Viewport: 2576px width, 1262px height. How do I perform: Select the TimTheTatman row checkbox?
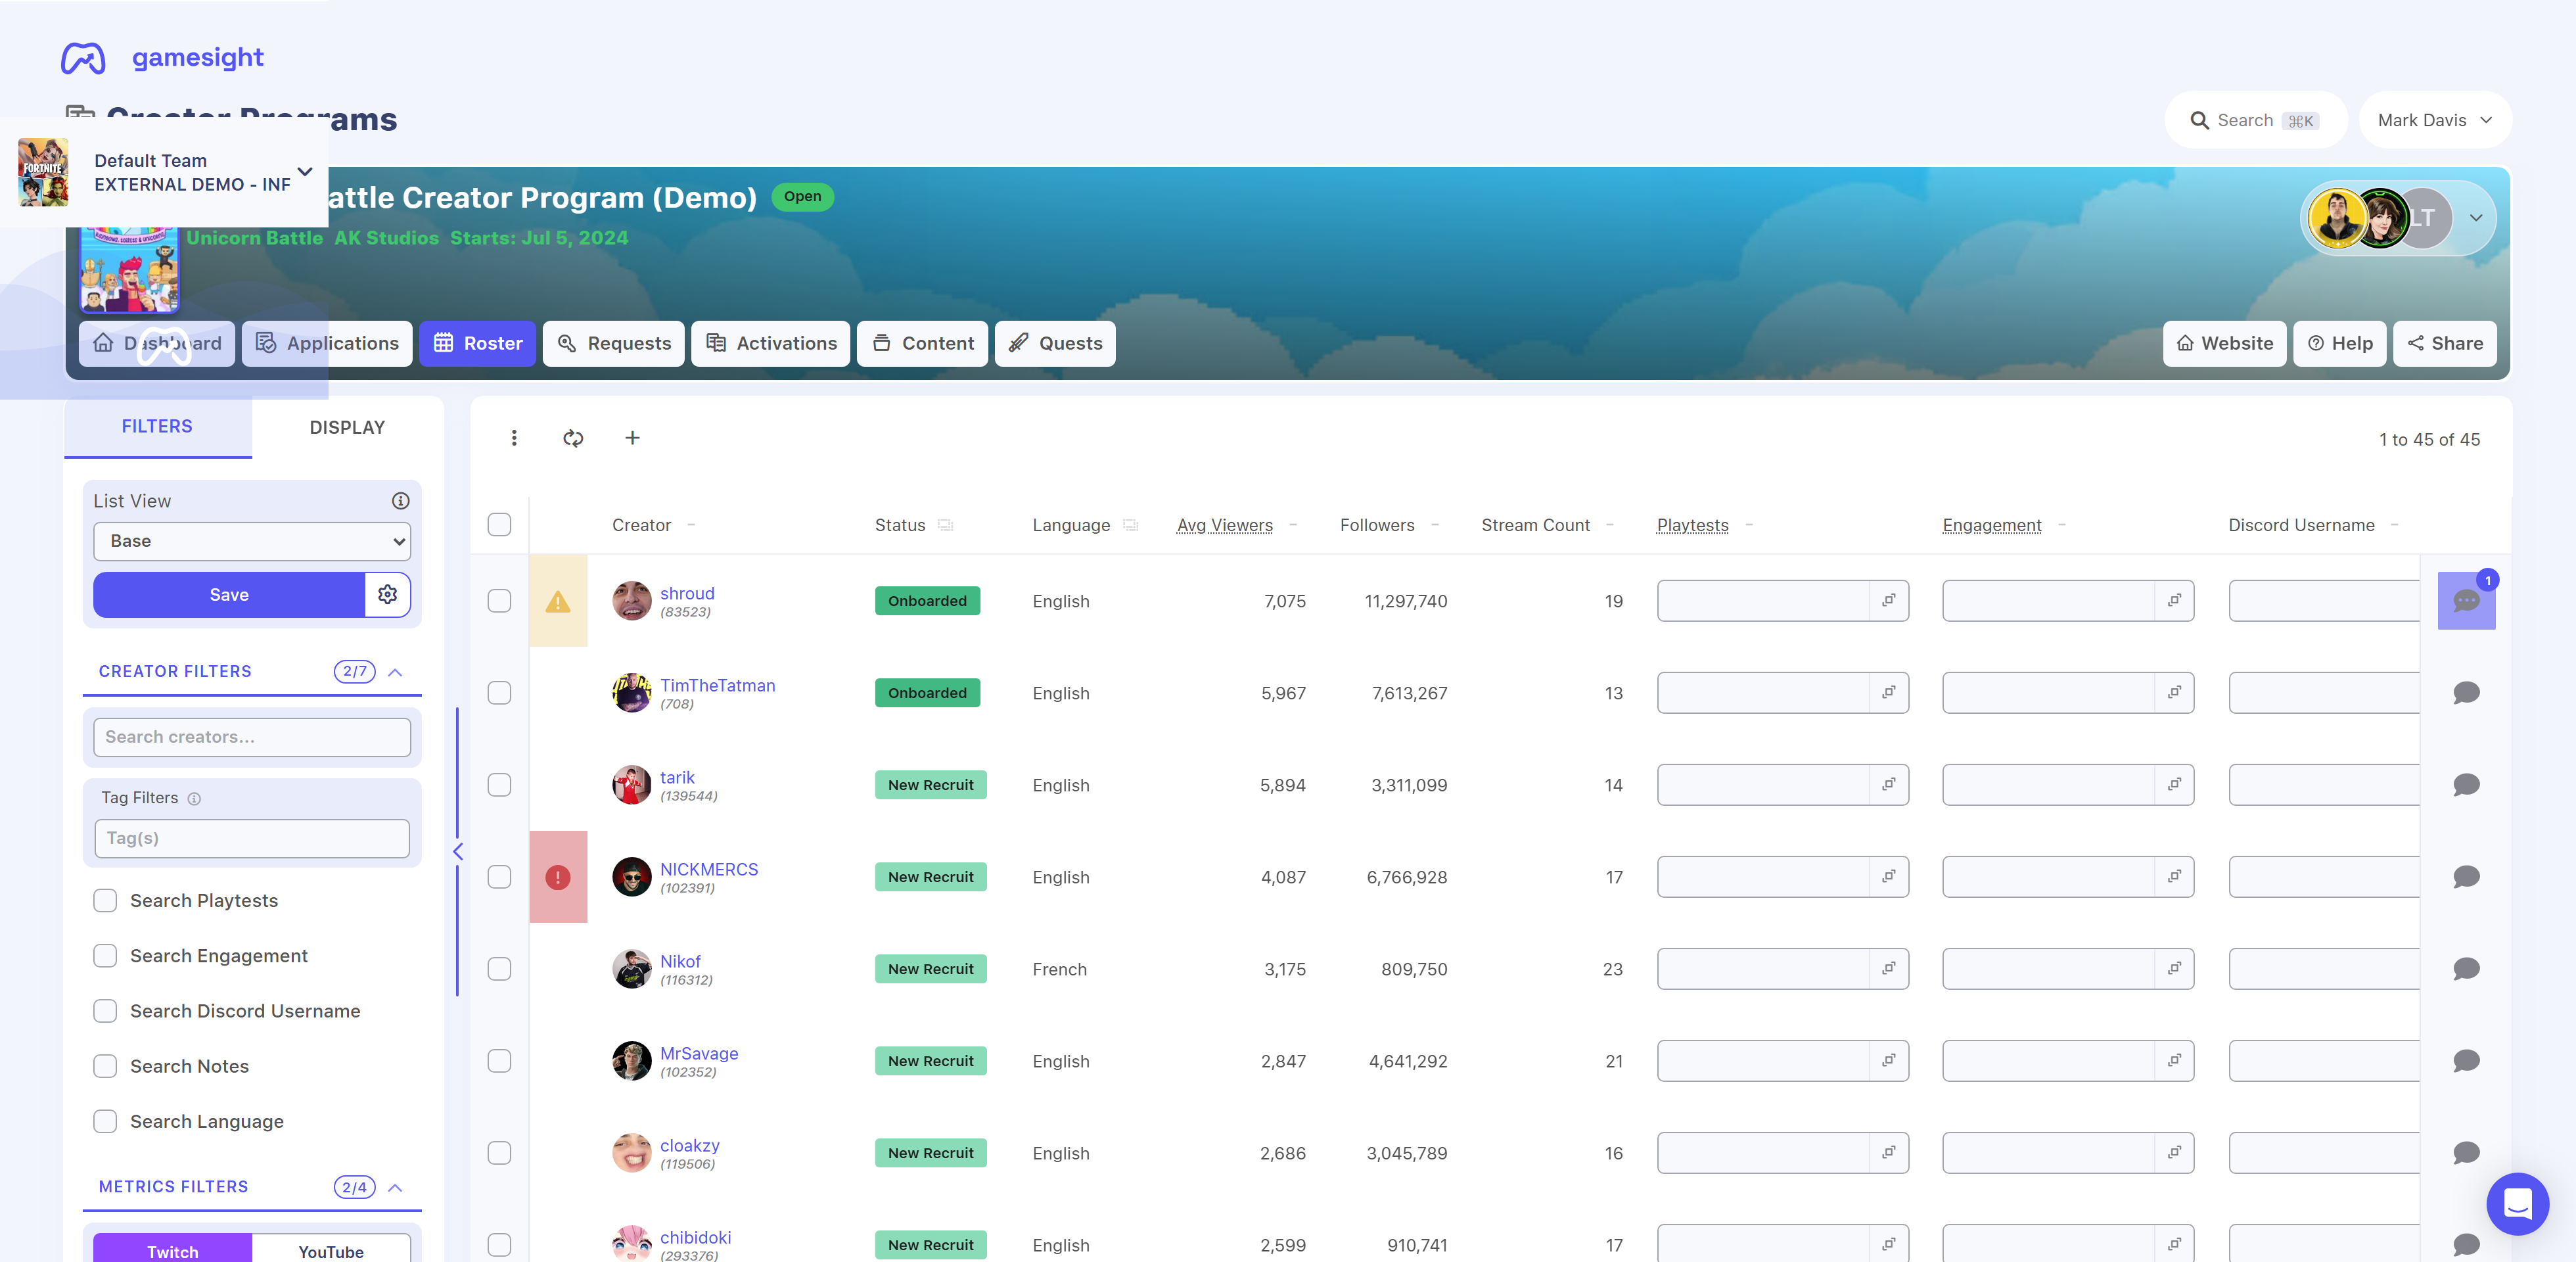tap(499, 693)
